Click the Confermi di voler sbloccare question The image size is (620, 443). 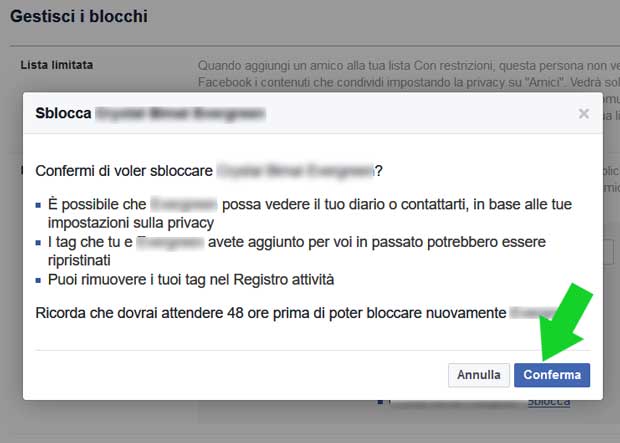point(209,171)
